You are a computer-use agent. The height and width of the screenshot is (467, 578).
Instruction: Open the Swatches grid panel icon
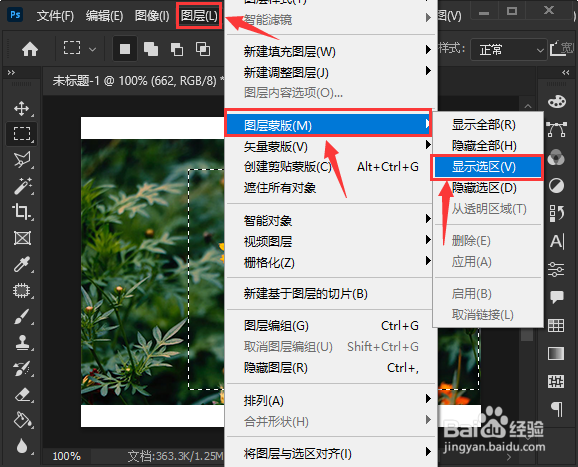556,325
